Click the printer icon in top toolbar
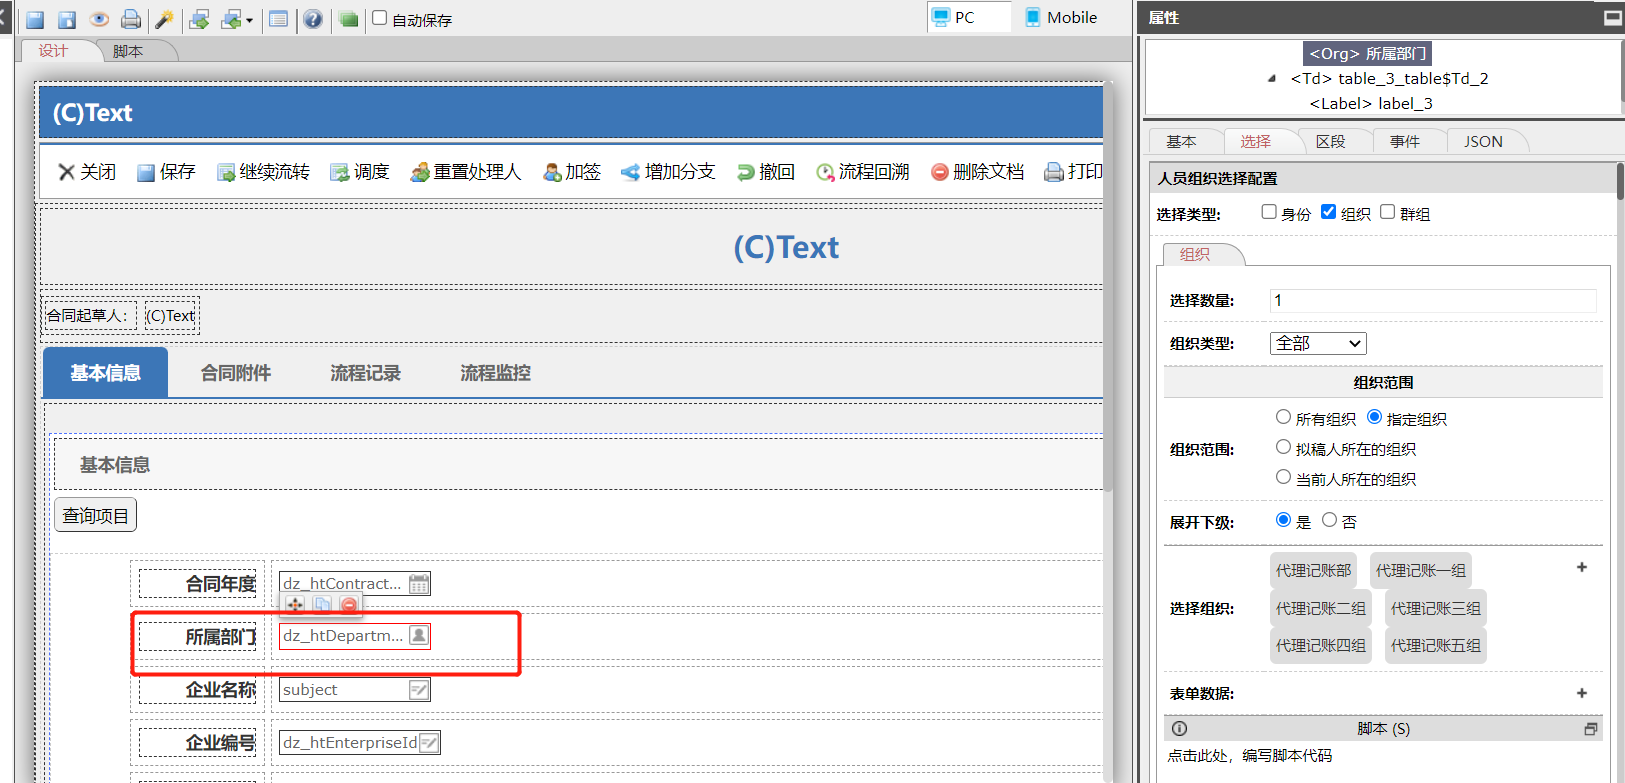This screenshot has height=783, width=1625. (x=131, y=19)
